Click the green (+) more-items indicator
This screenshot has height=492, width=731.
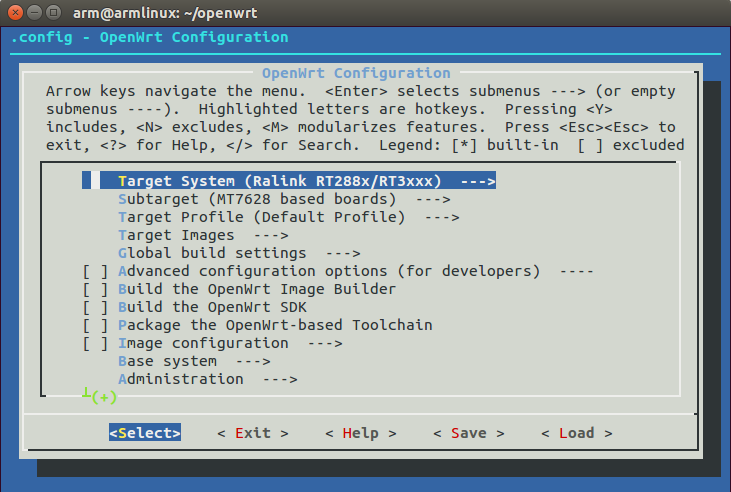pyautogui.click(x=104, y=397)
